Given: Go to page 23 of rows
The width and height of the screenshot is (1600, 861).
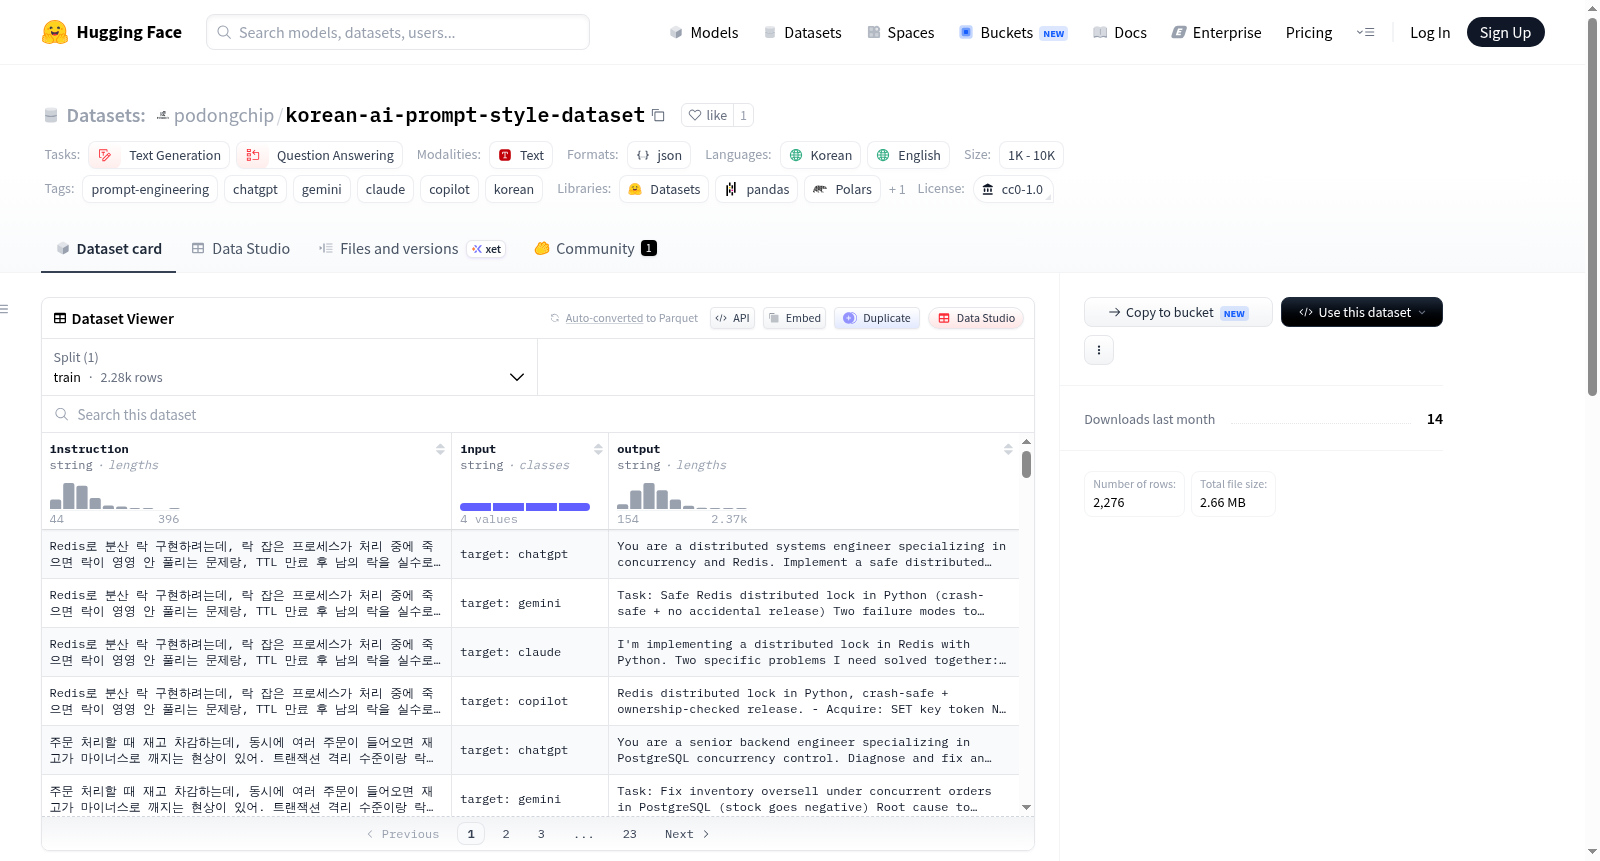Looking at the screenshot, I should point(629,834).
